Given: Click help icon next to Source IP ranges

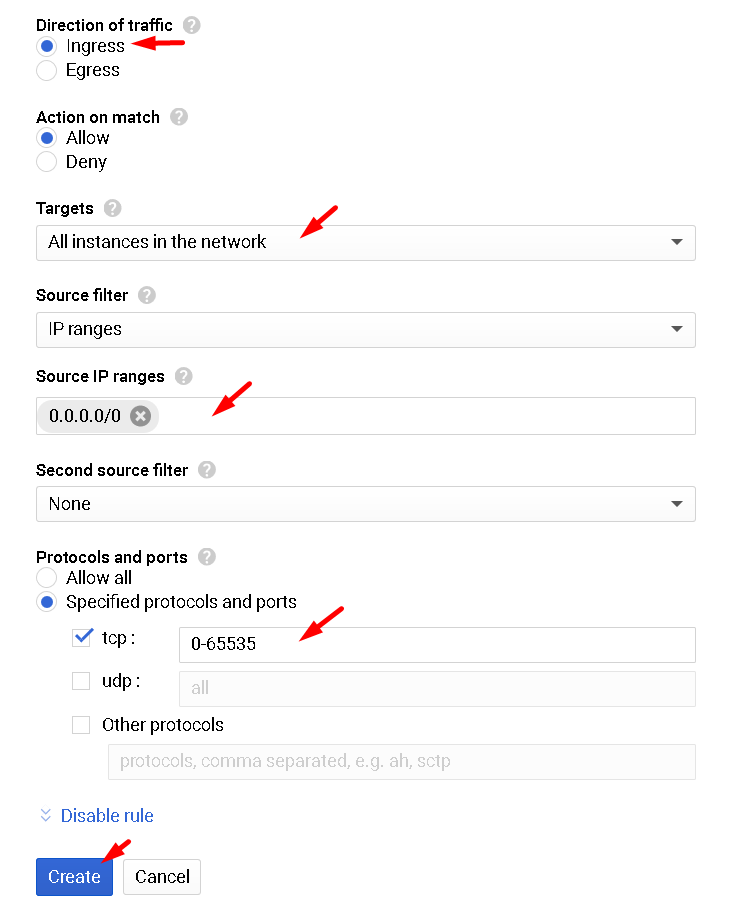Looking at the screenshot, I should (x=183, y=376).
